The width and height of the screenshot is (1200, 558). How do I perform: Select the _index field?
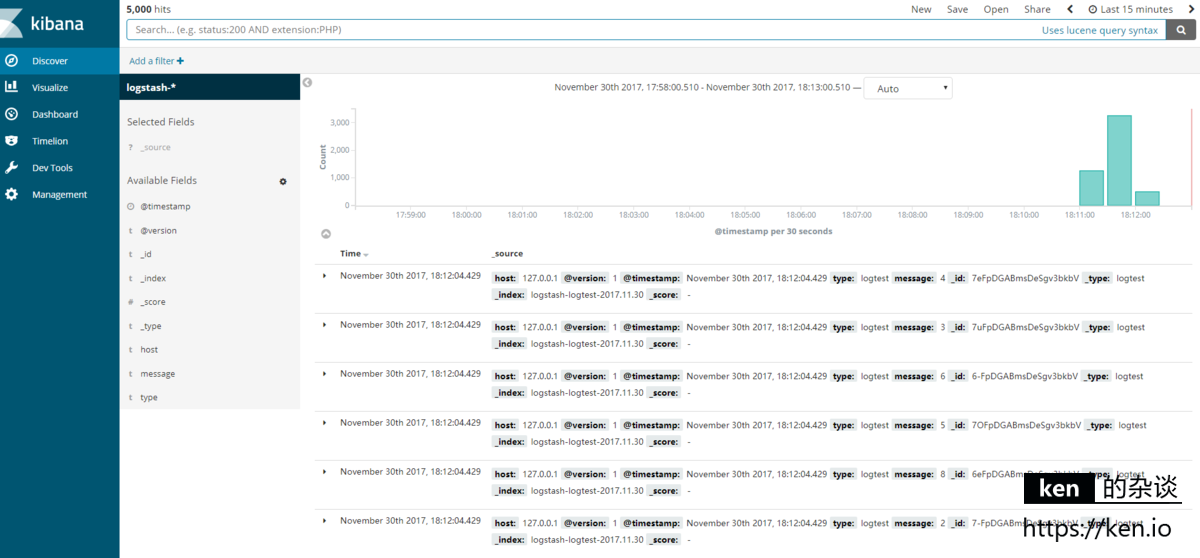pos(153,279)
